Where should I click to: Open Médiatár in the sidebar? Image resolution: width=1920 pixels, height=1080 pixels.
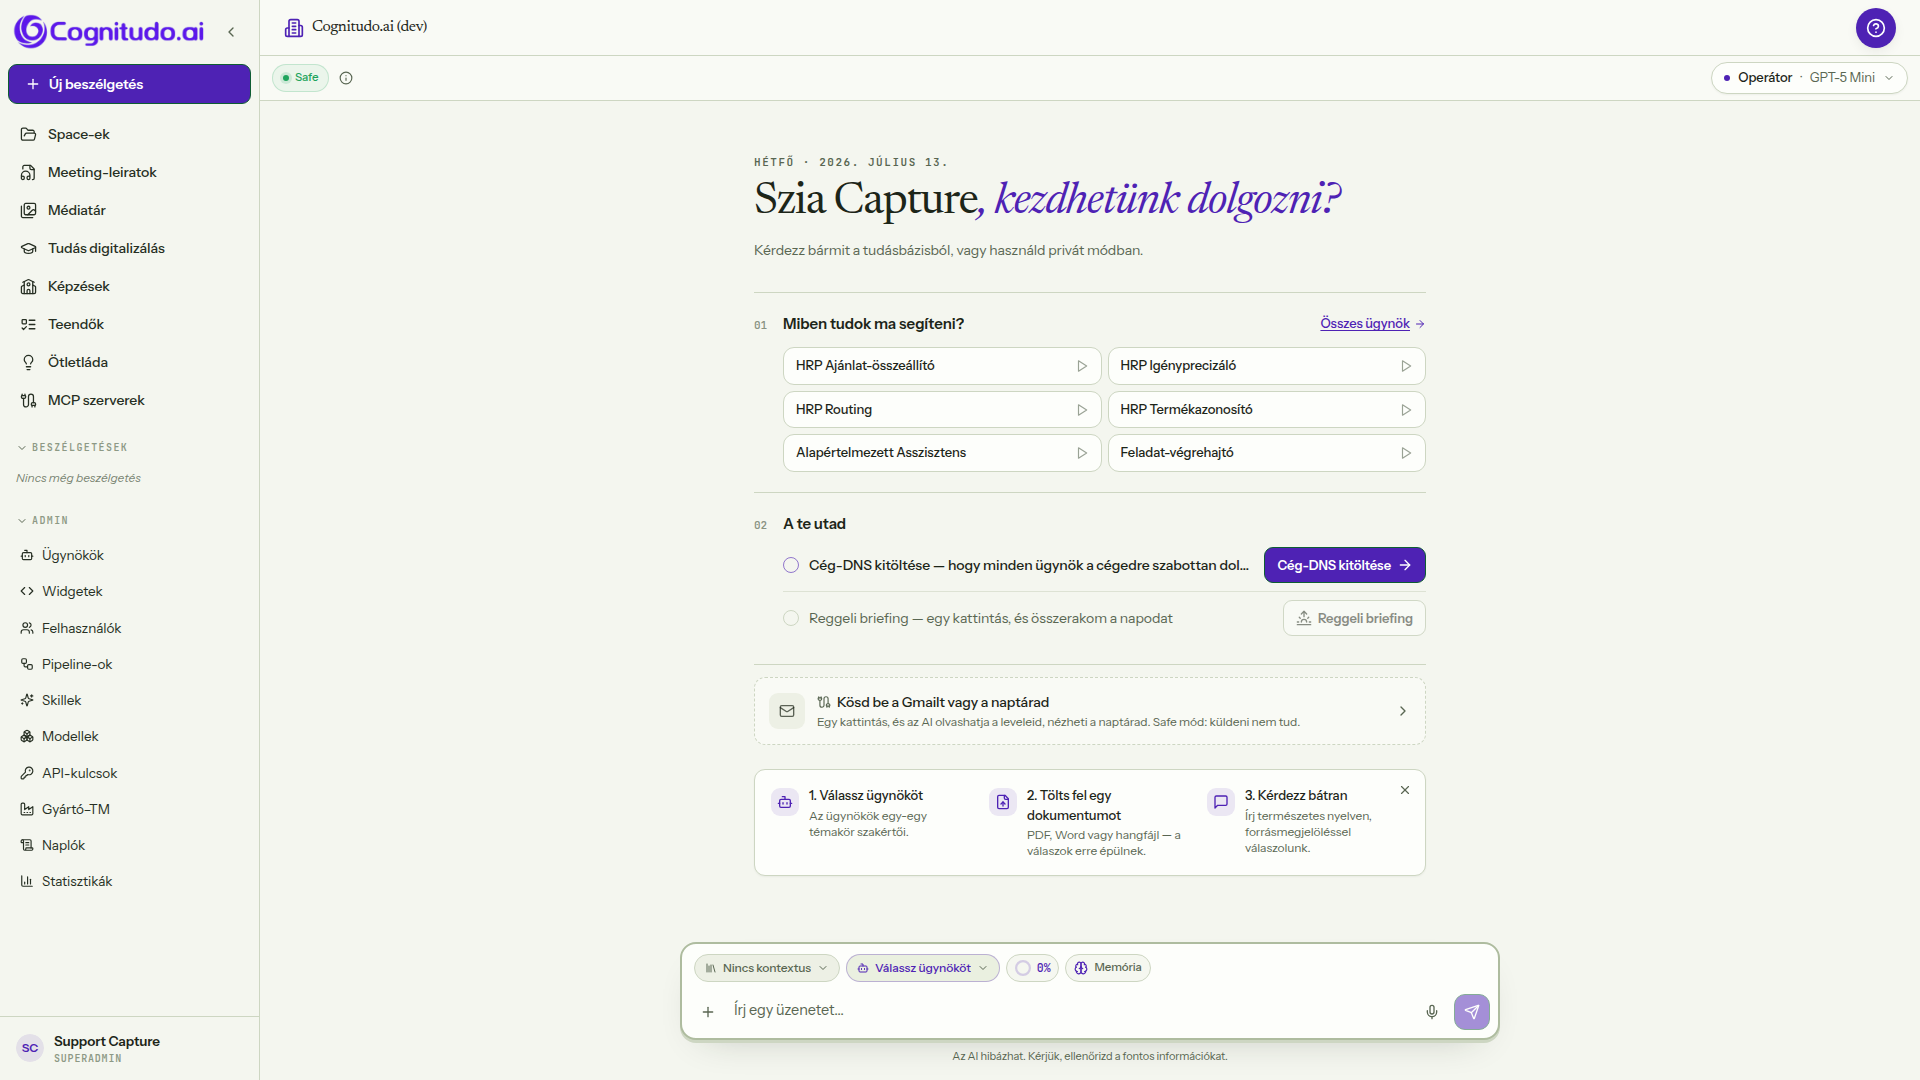(129, 210)
